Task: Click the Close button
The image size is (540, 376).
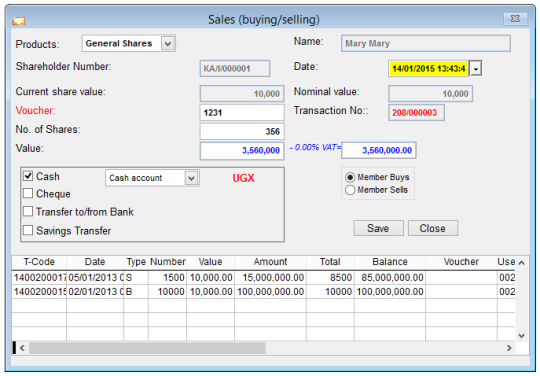Action: (x=433, y=228)
